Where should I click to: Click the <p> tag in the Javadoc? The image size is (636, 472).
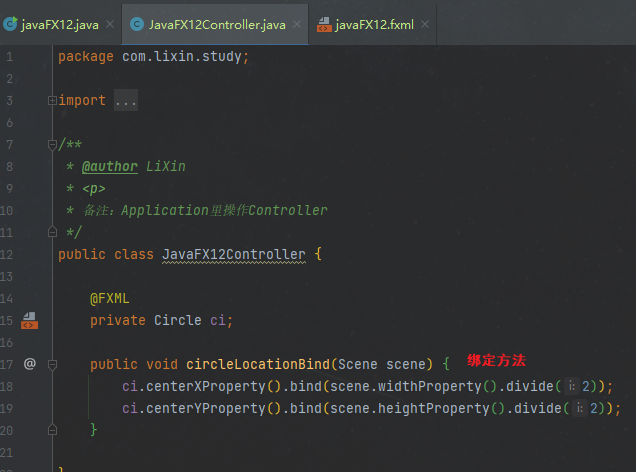click(x=94, y=189)
